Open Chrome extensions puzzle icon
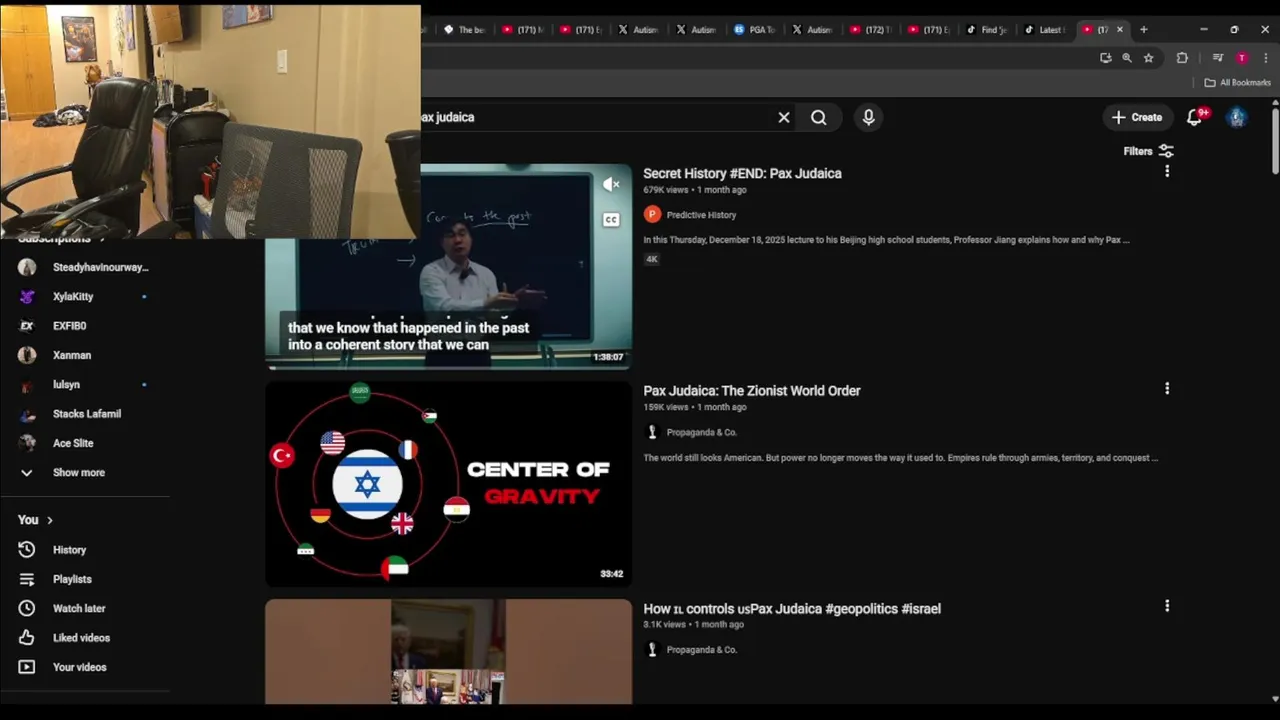This screenshot has width=1280, height=720. click(1182, 58)
